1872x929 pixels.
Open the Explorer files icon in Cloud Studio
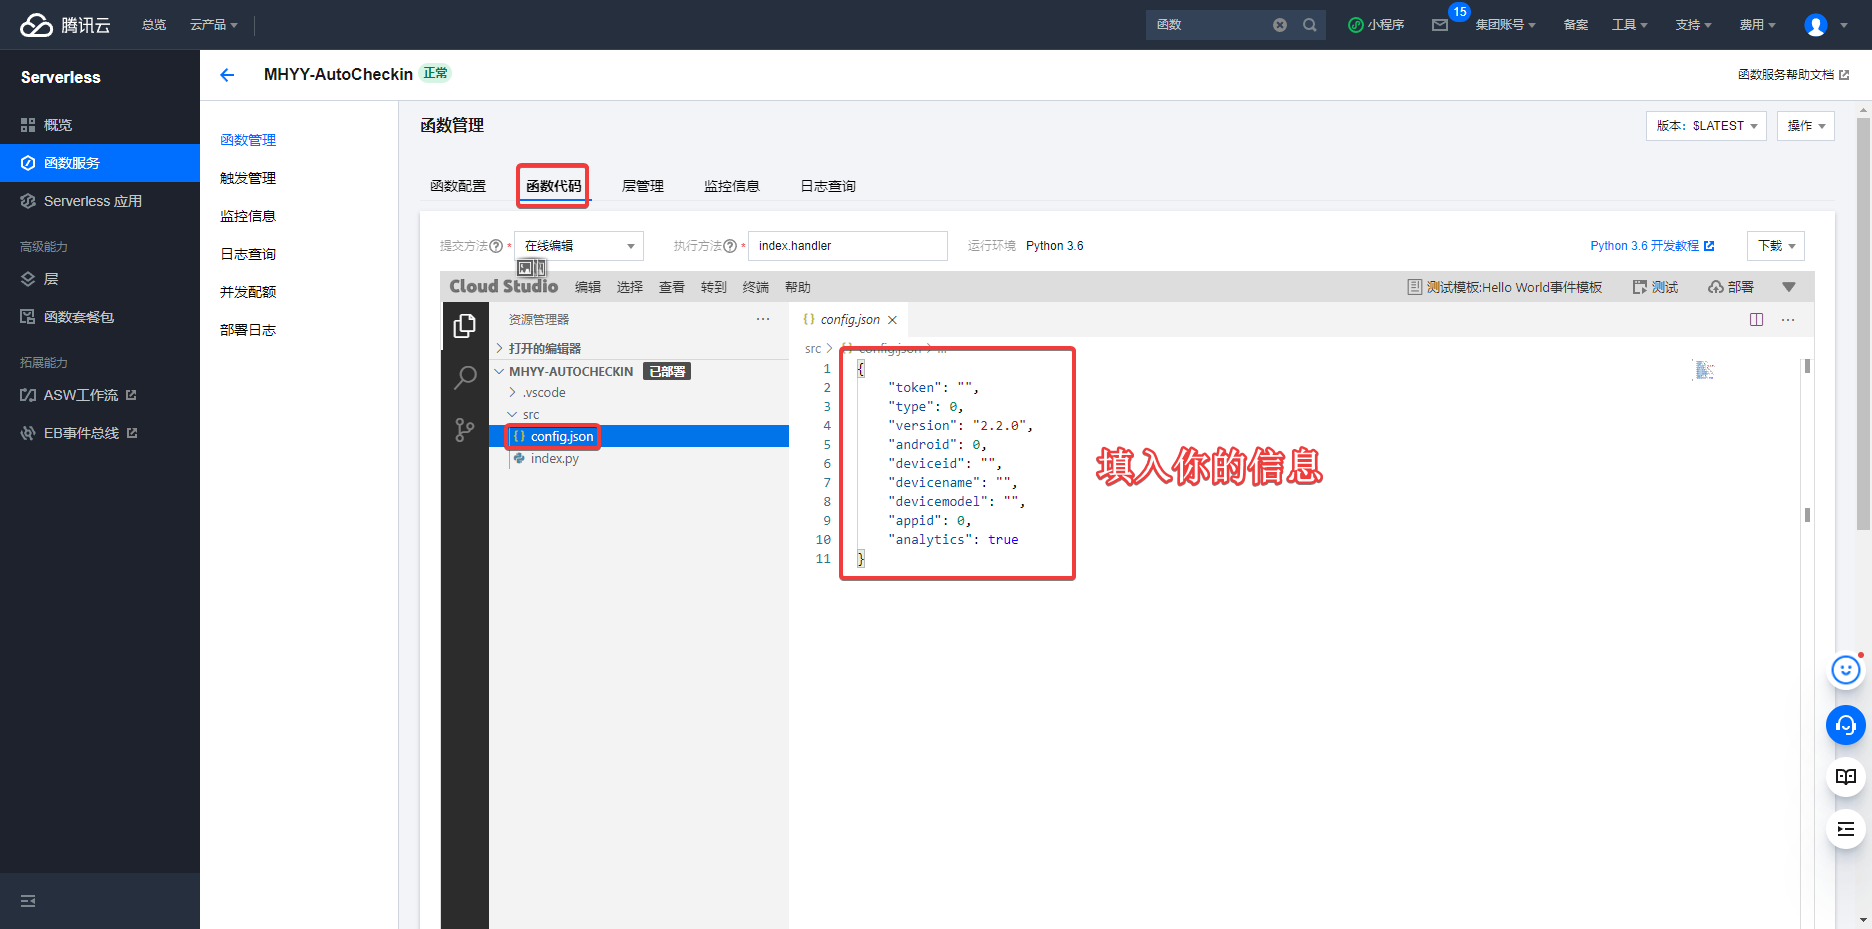(x=465, y=326)
